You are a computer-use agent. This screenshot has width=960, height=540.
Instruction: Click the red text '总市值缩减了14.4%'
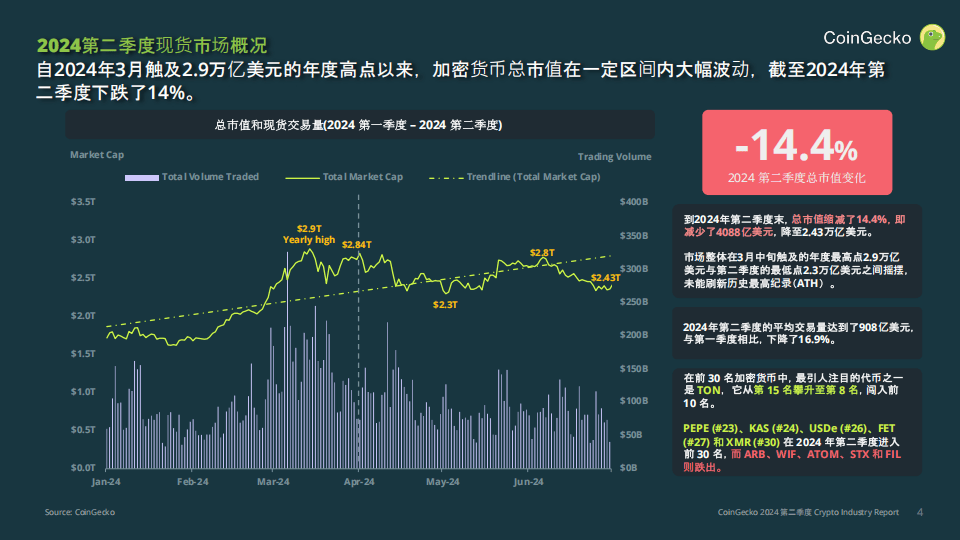click(839, 219)
